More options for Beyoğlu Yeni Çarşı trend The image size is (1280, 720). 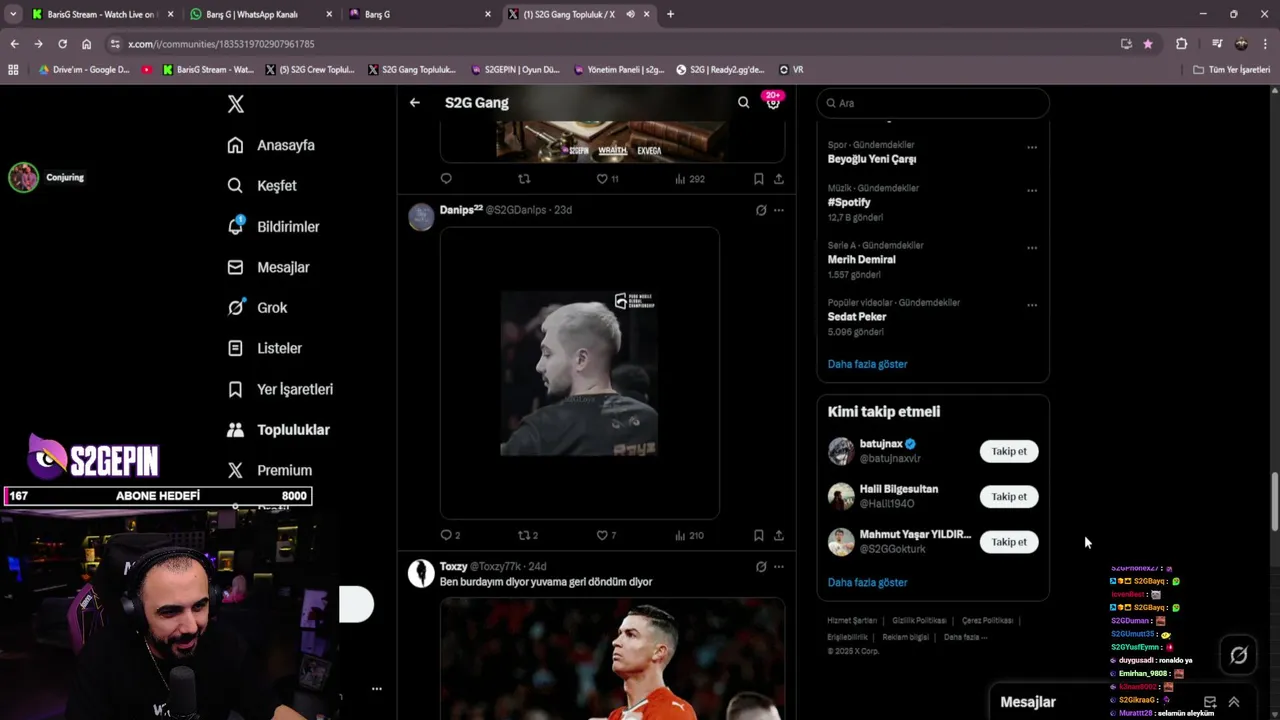click(x=1032, y=147)
